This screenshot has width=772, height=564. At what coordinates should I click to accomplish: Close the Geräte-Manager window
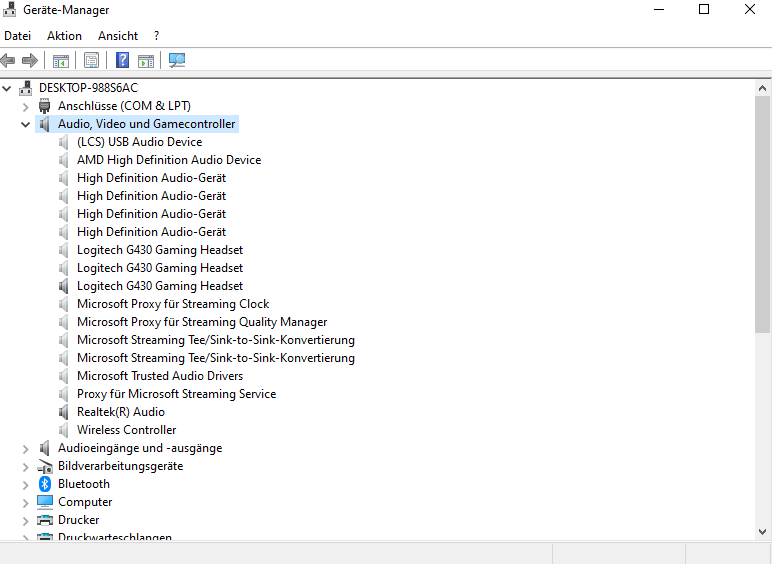749,9
